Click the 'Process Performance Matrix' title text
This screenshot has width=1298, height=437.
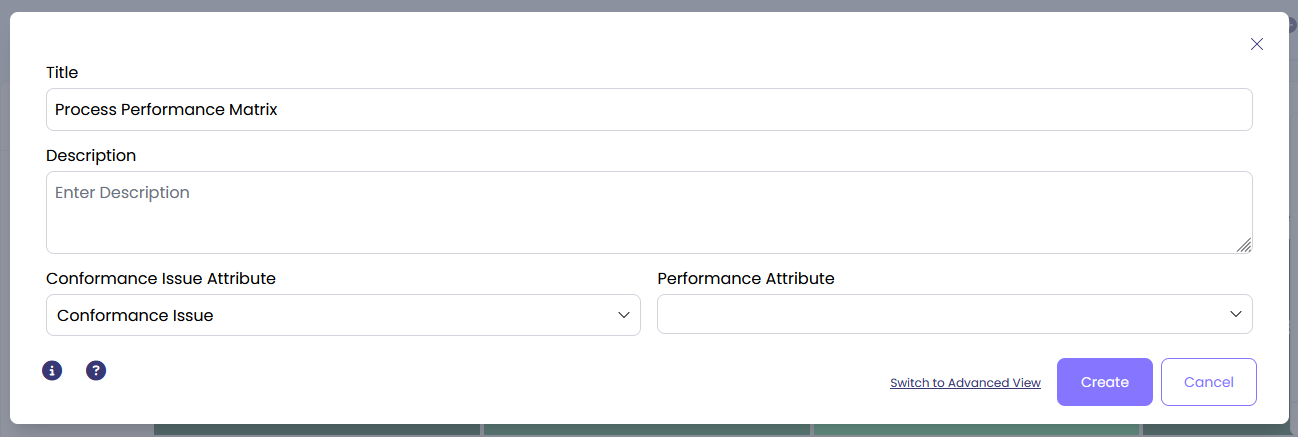point(166,110)
